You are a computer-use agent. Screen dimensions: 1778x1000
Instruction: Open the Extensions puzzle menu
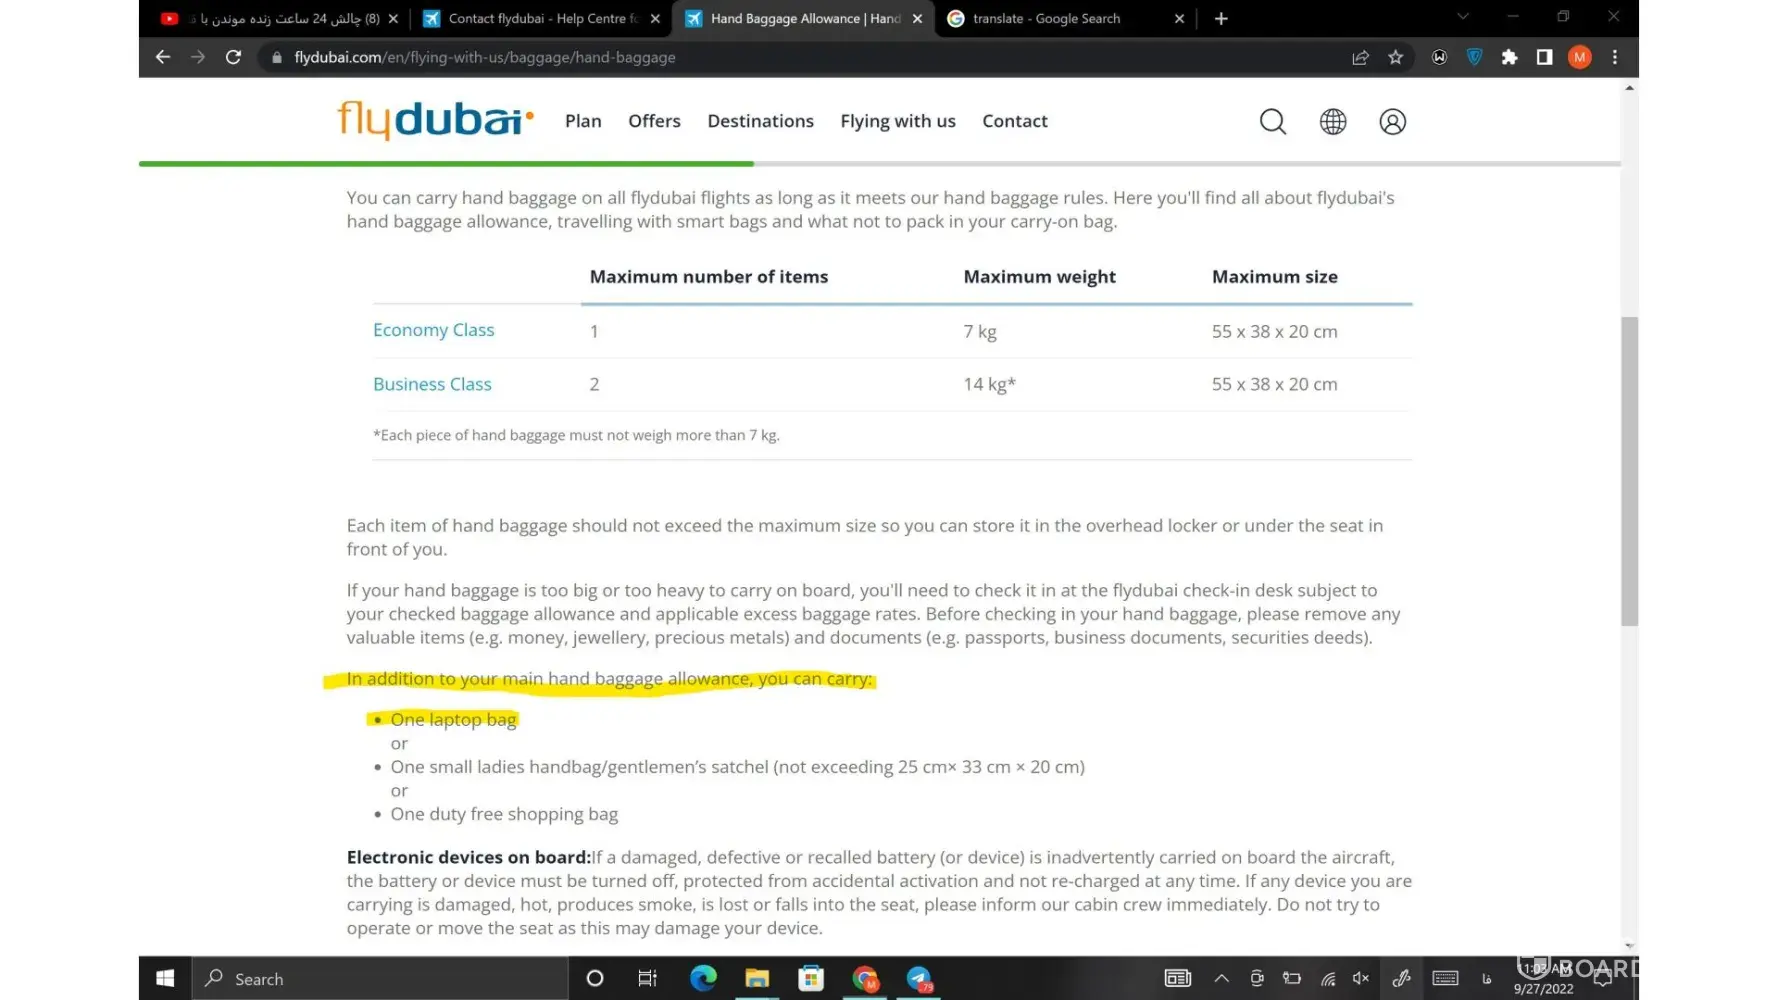coord(1510,57)
